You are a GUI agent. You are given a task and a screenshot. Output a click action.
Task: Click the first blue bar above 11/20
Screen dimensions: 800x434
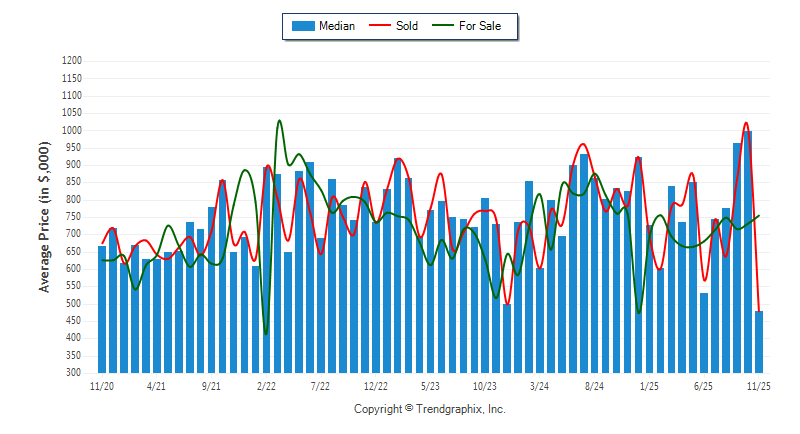tap(102, 310)
